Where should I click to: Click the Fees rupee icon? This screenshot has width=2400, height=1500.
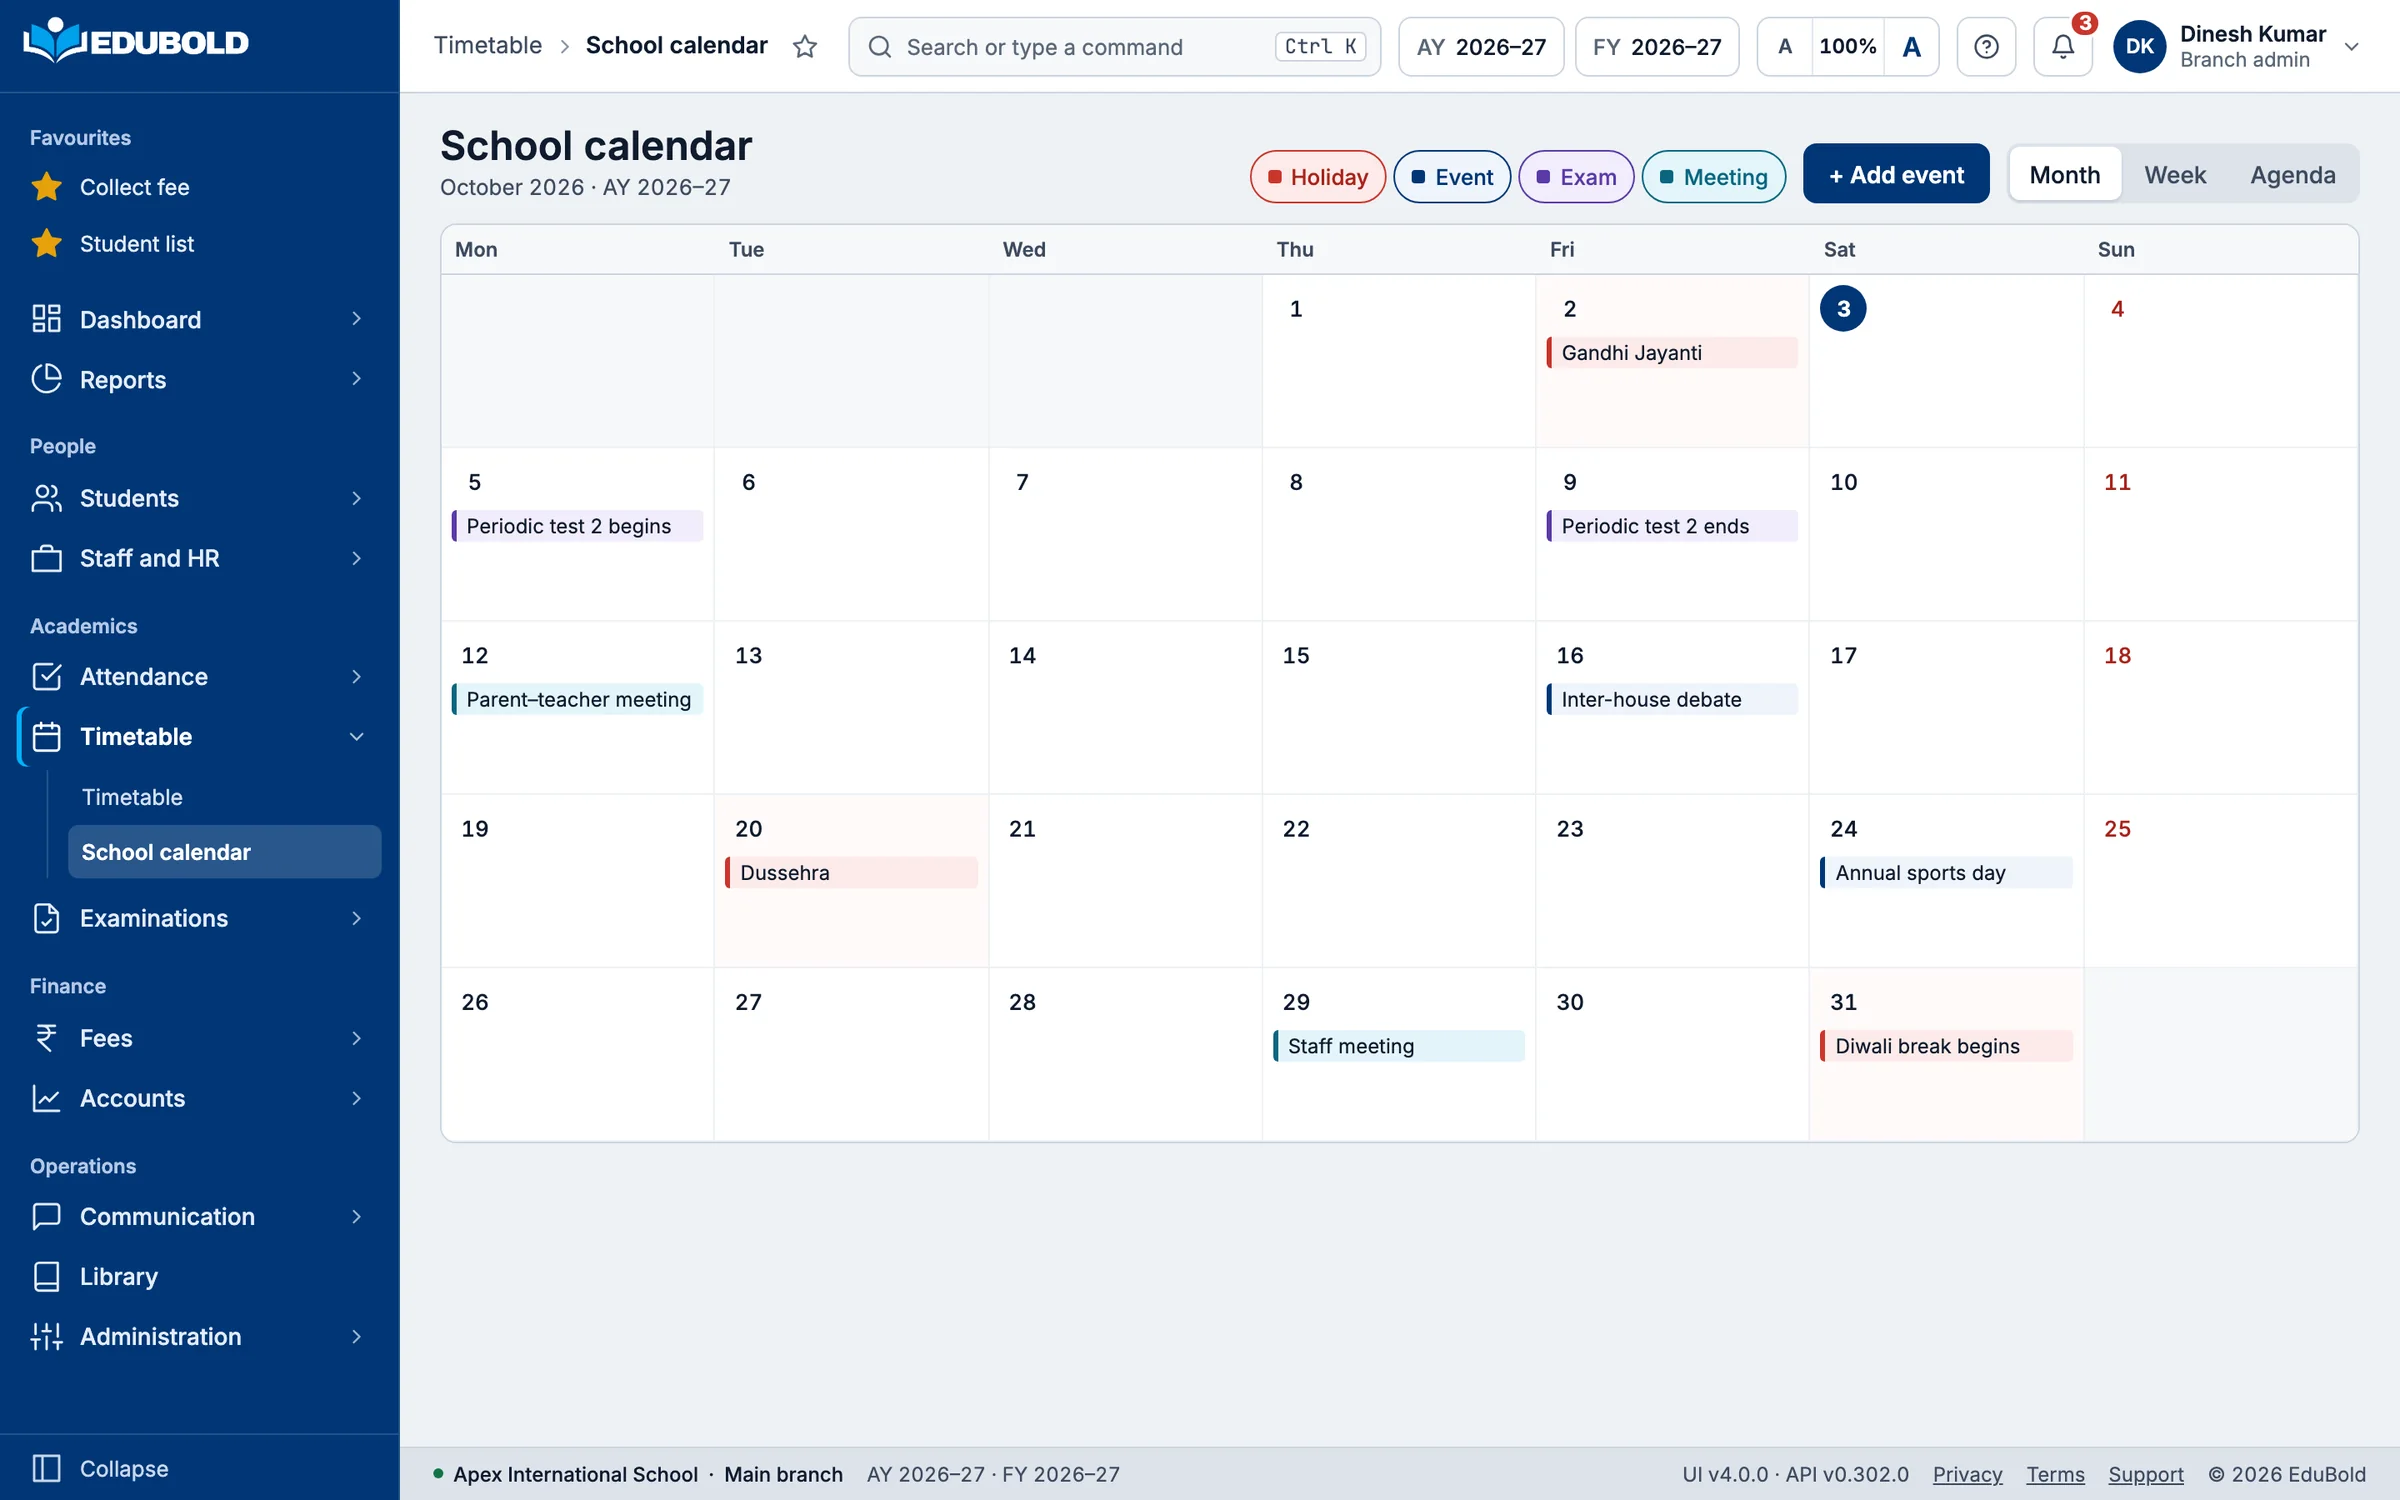click(46, 1038)
